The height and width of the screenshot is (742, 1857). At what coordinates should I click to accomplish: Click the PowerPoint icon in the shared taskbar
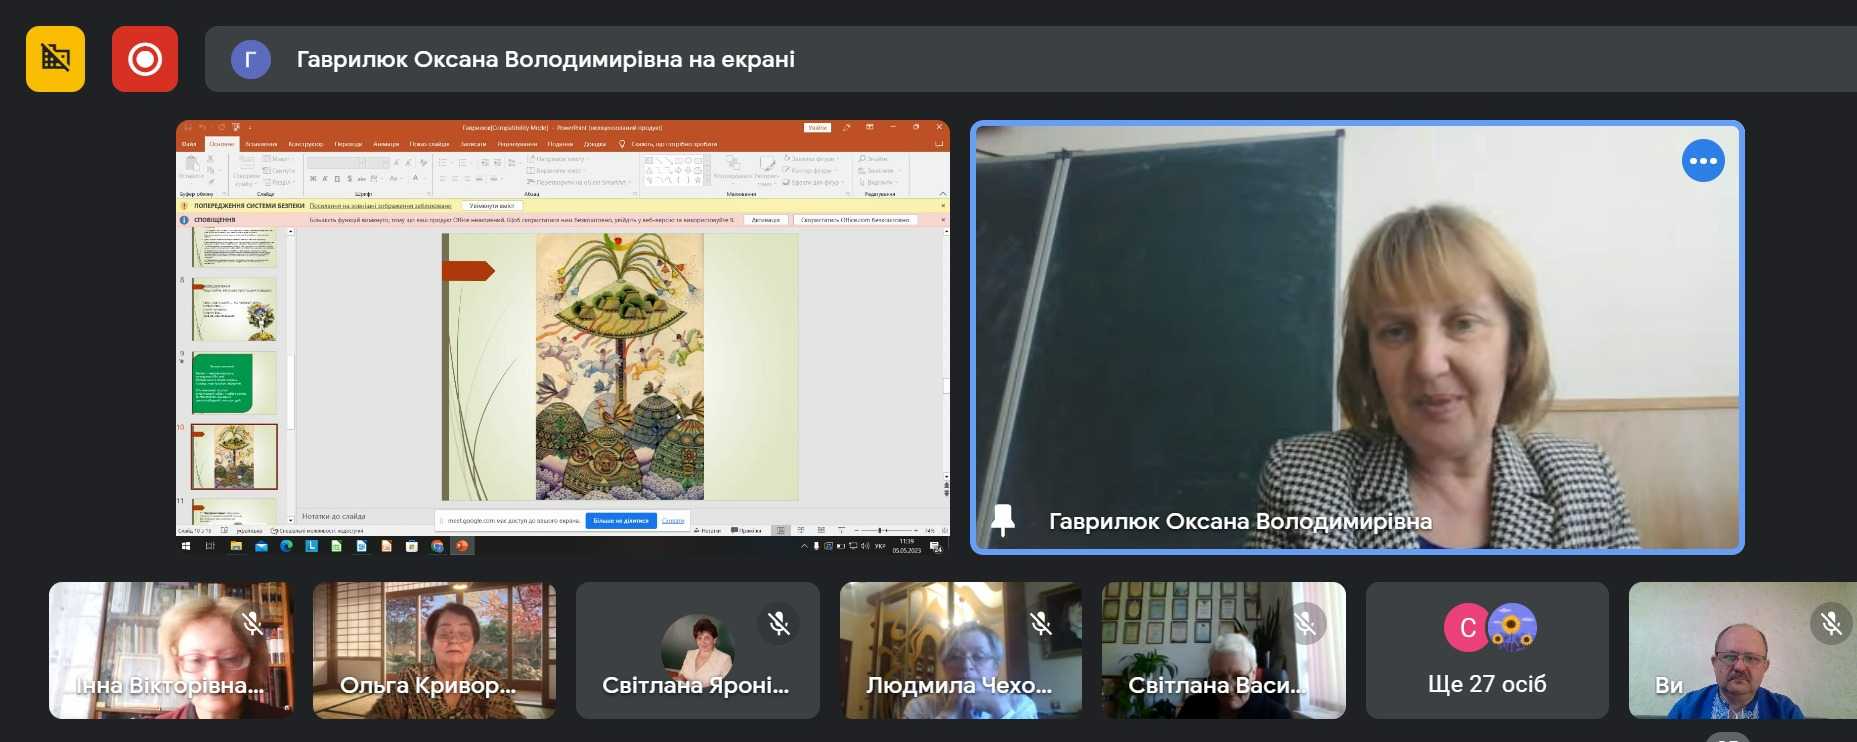point(462,546)
